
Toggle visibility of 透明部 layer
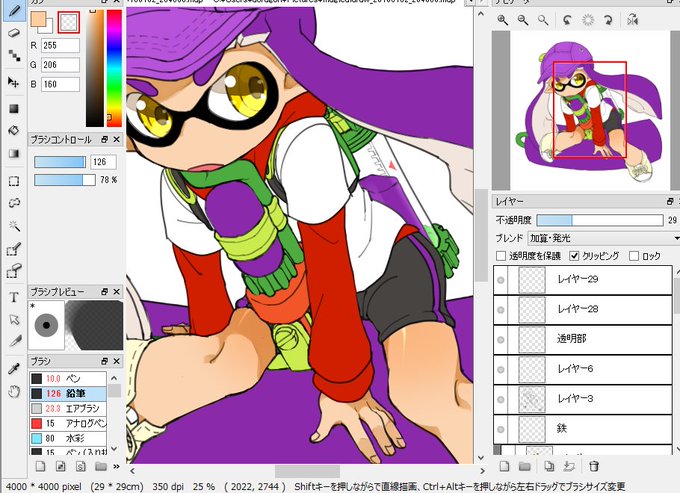501,340
